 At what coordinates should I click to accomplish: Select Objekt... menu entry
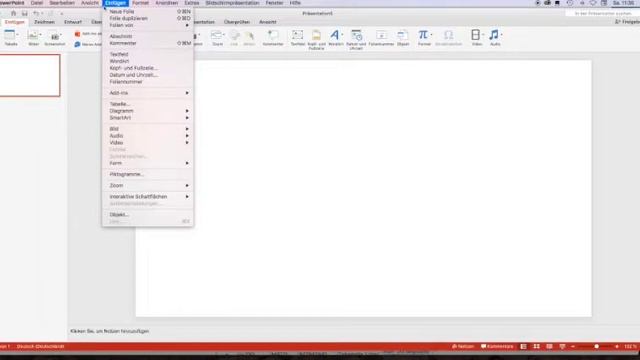148,215
